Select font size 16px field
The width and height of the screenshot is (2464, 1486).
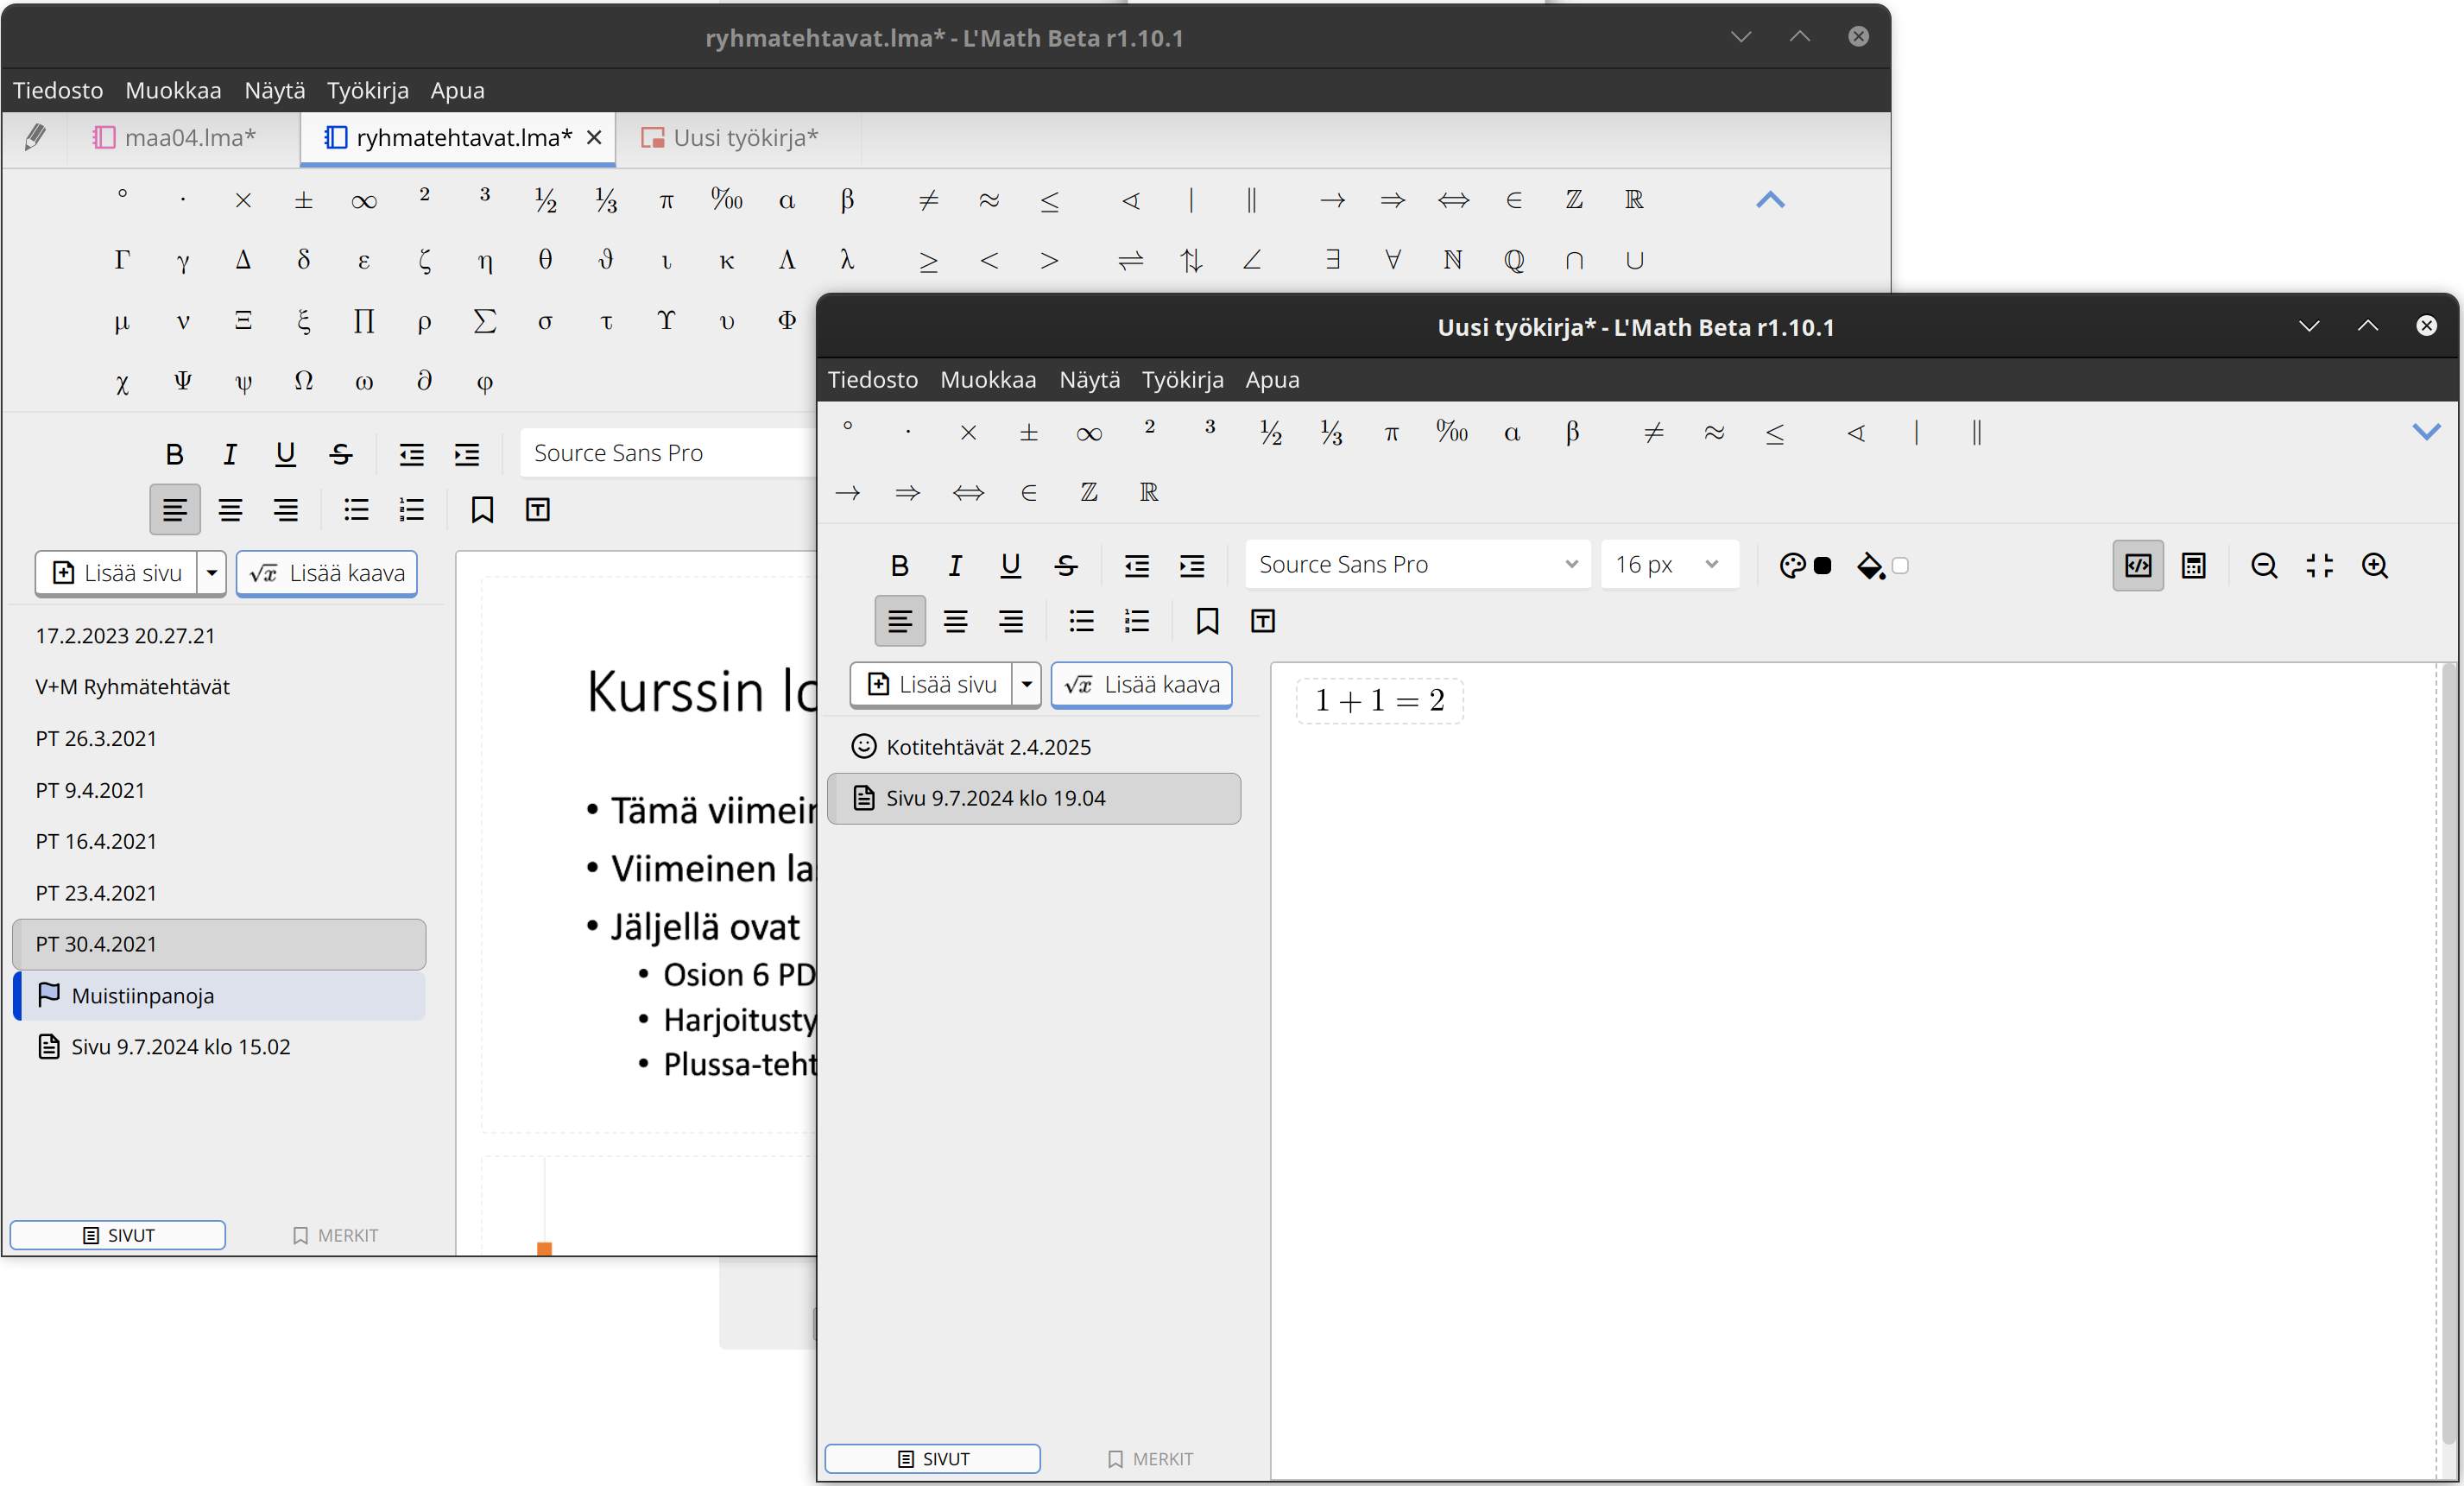tap(1661, 564)
